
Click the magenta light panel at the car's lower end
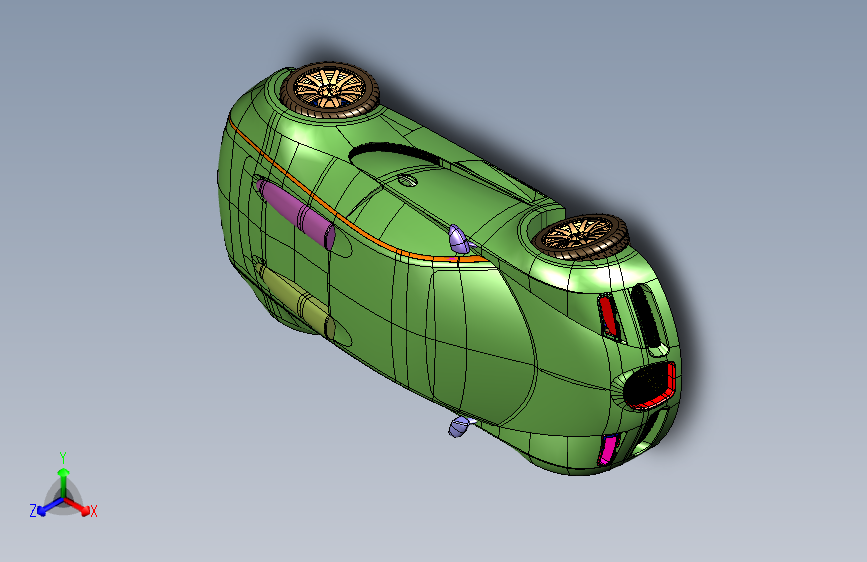click(x=608, y=449)
